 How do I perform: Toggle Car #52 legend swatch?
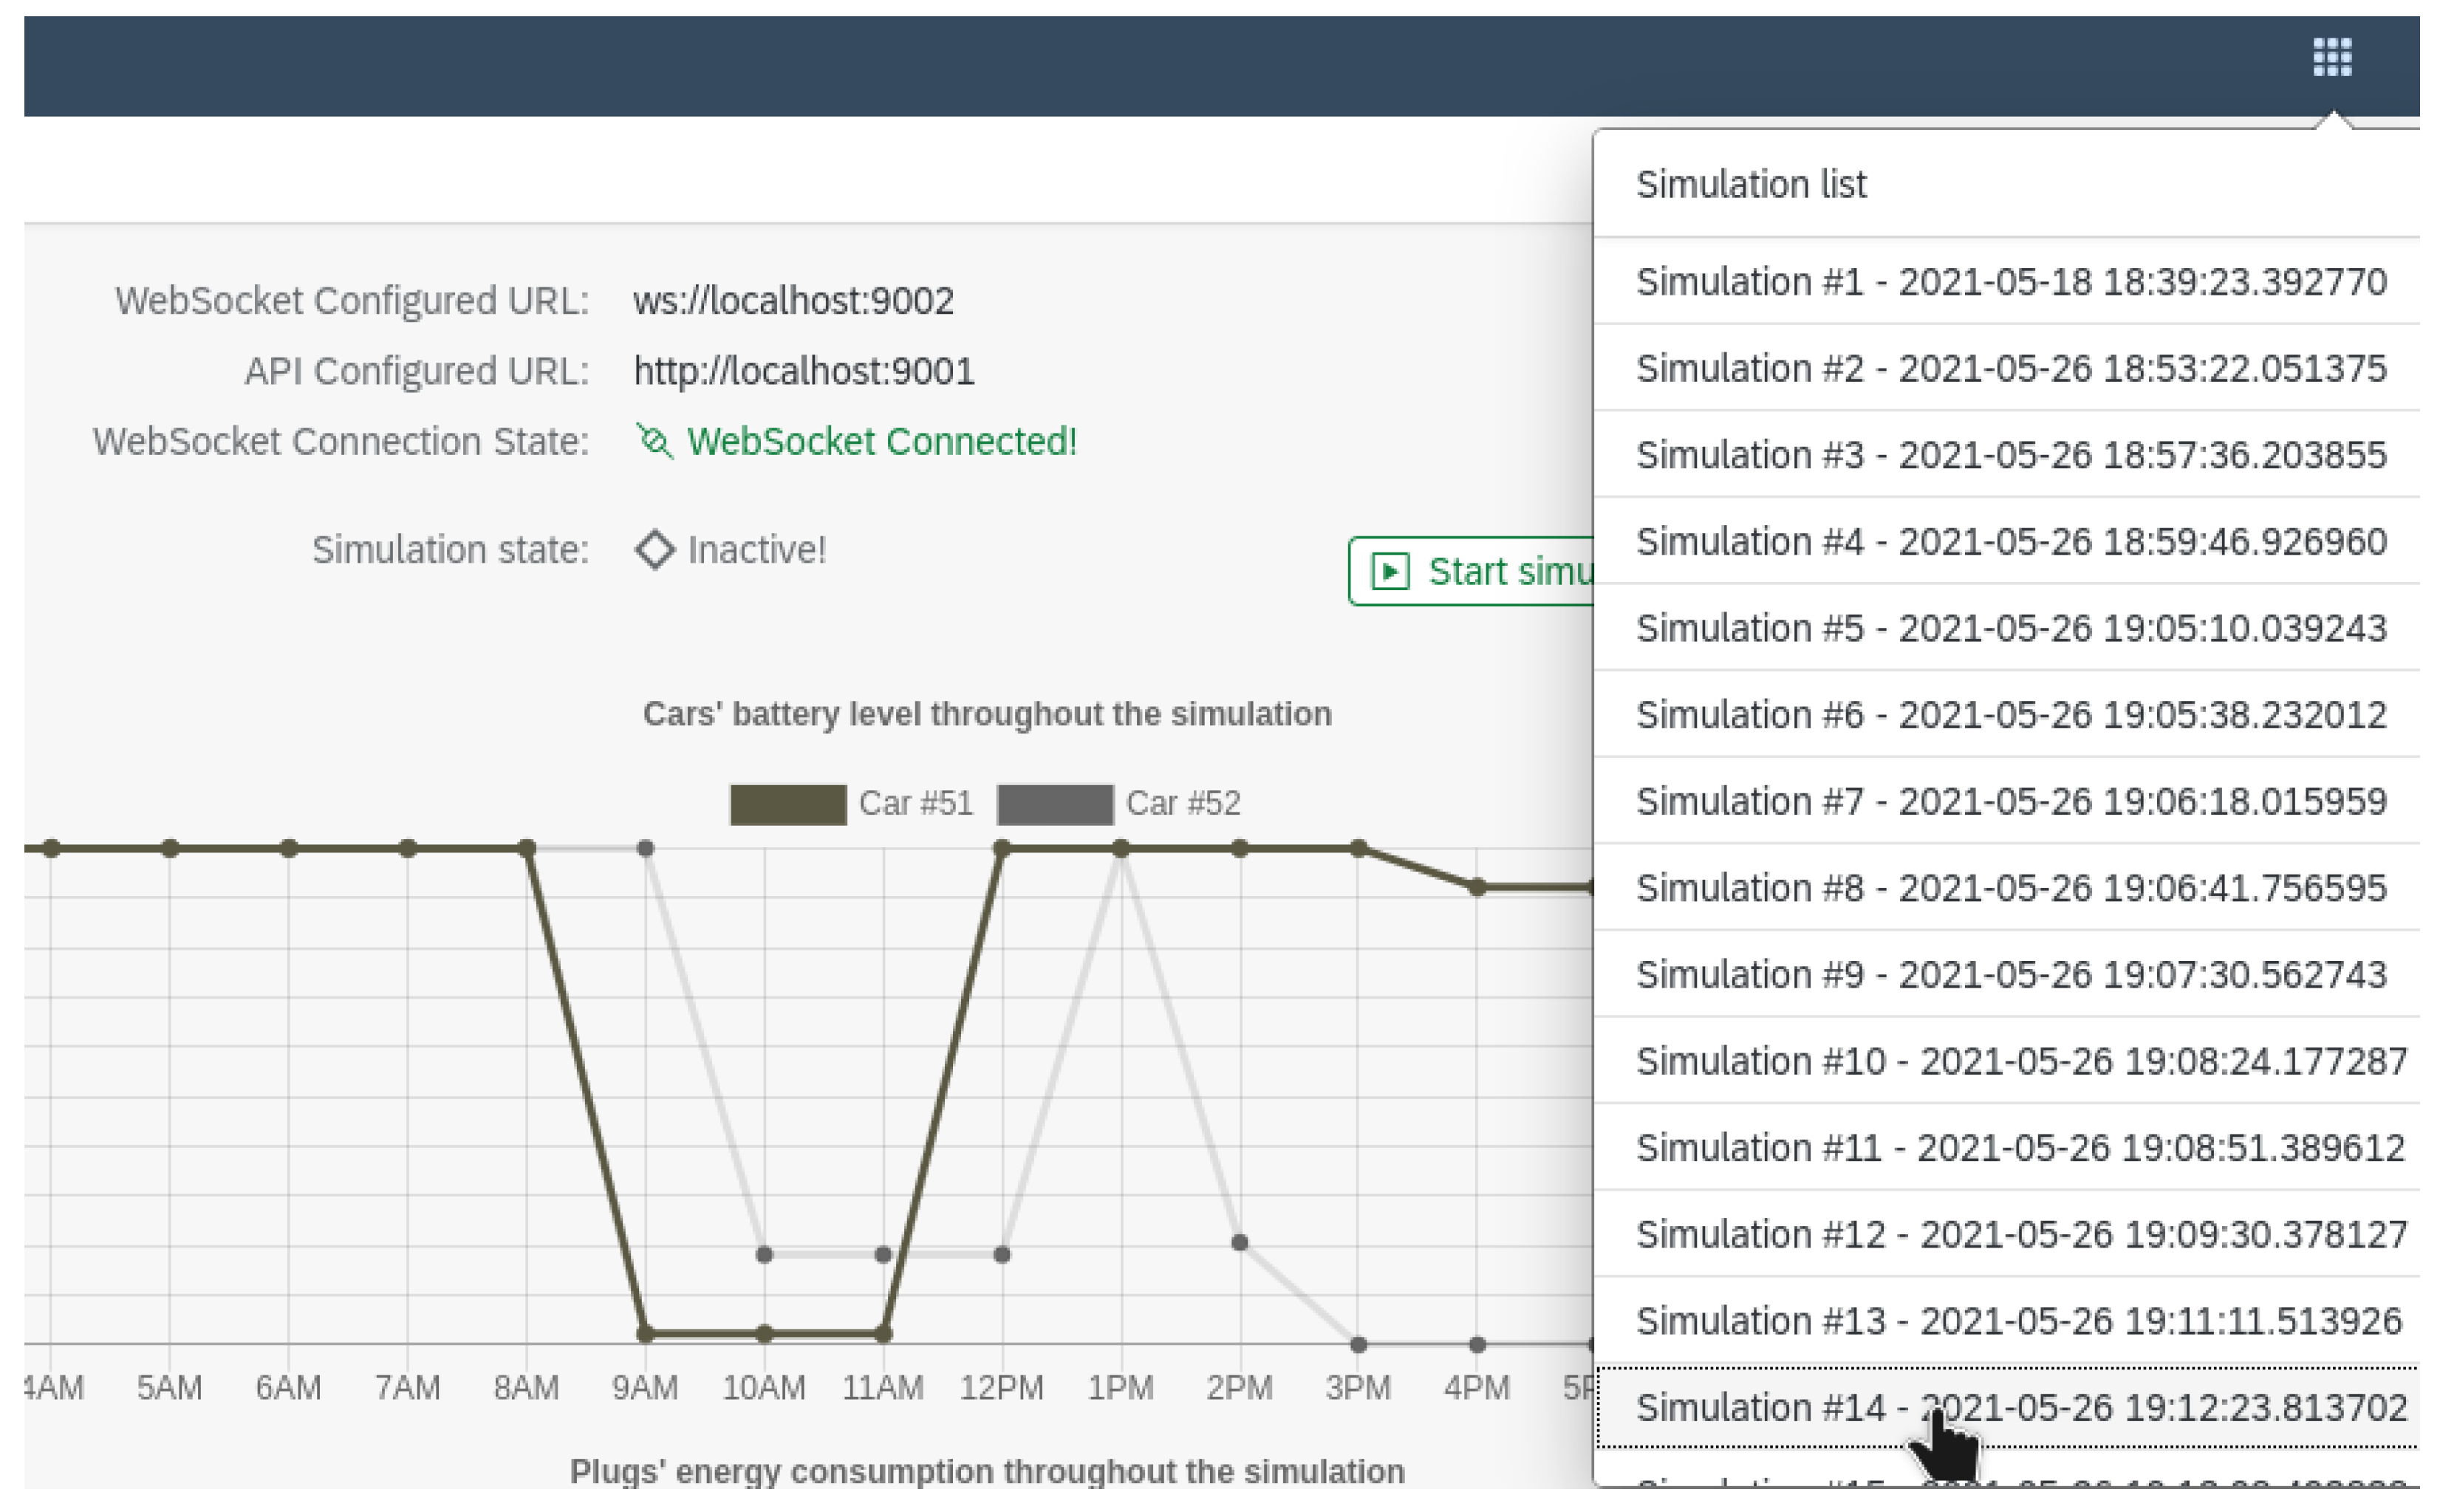[1055, 804]
